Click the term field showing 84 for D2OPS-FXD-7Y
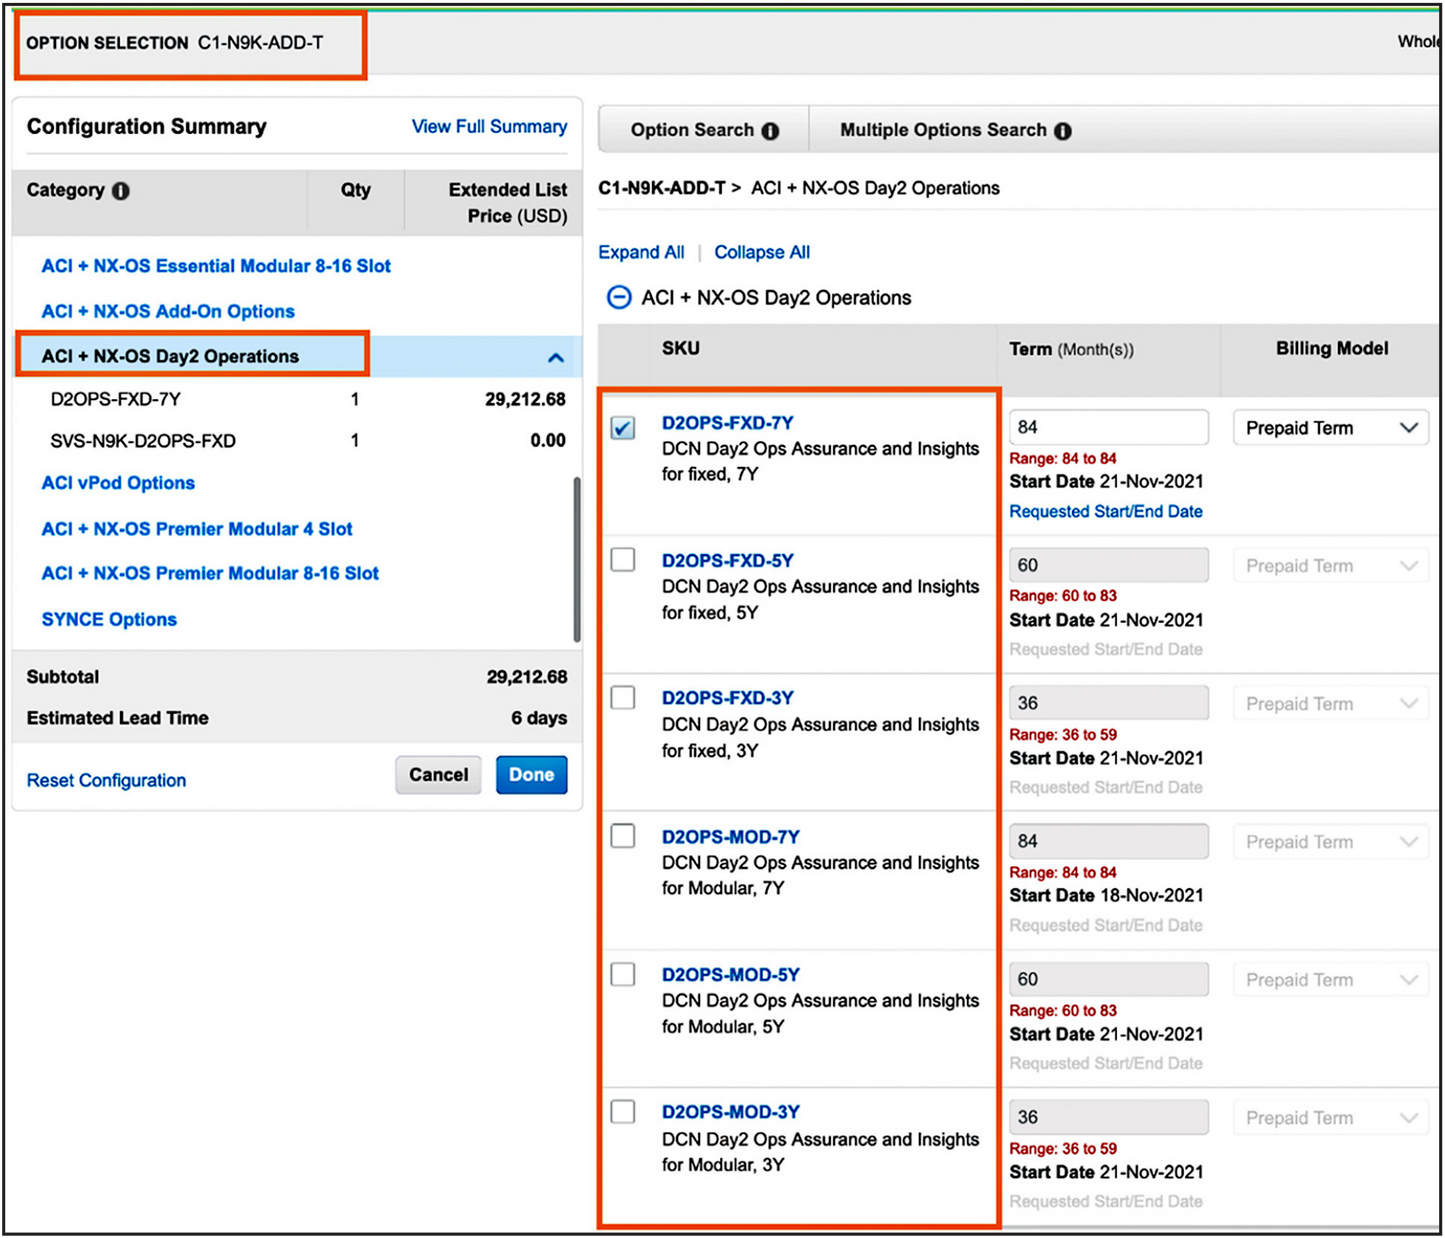1445x1238 pixels. pos(1108,428)
